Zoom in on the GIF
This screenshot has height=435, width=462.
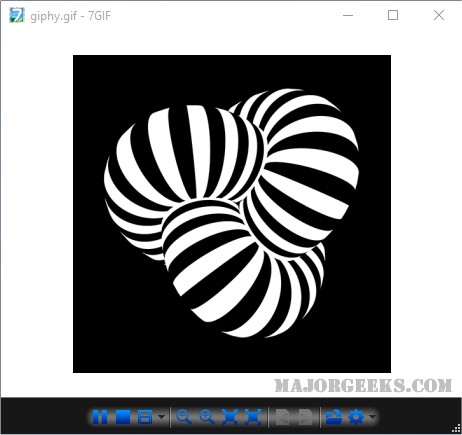pos(207,417)
